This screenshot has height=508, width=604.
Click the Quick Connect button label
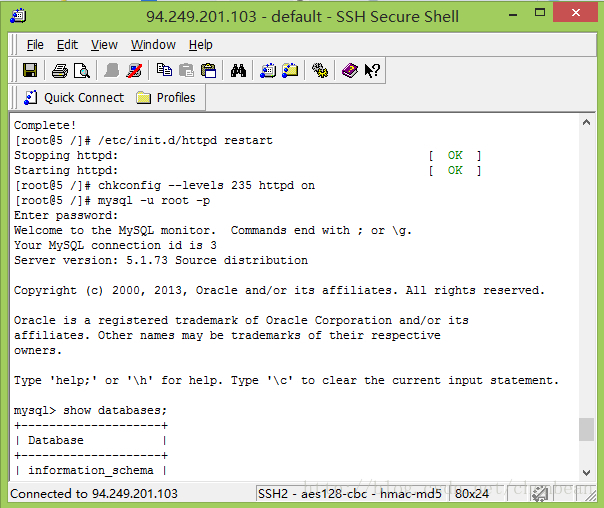click(84, 98)
